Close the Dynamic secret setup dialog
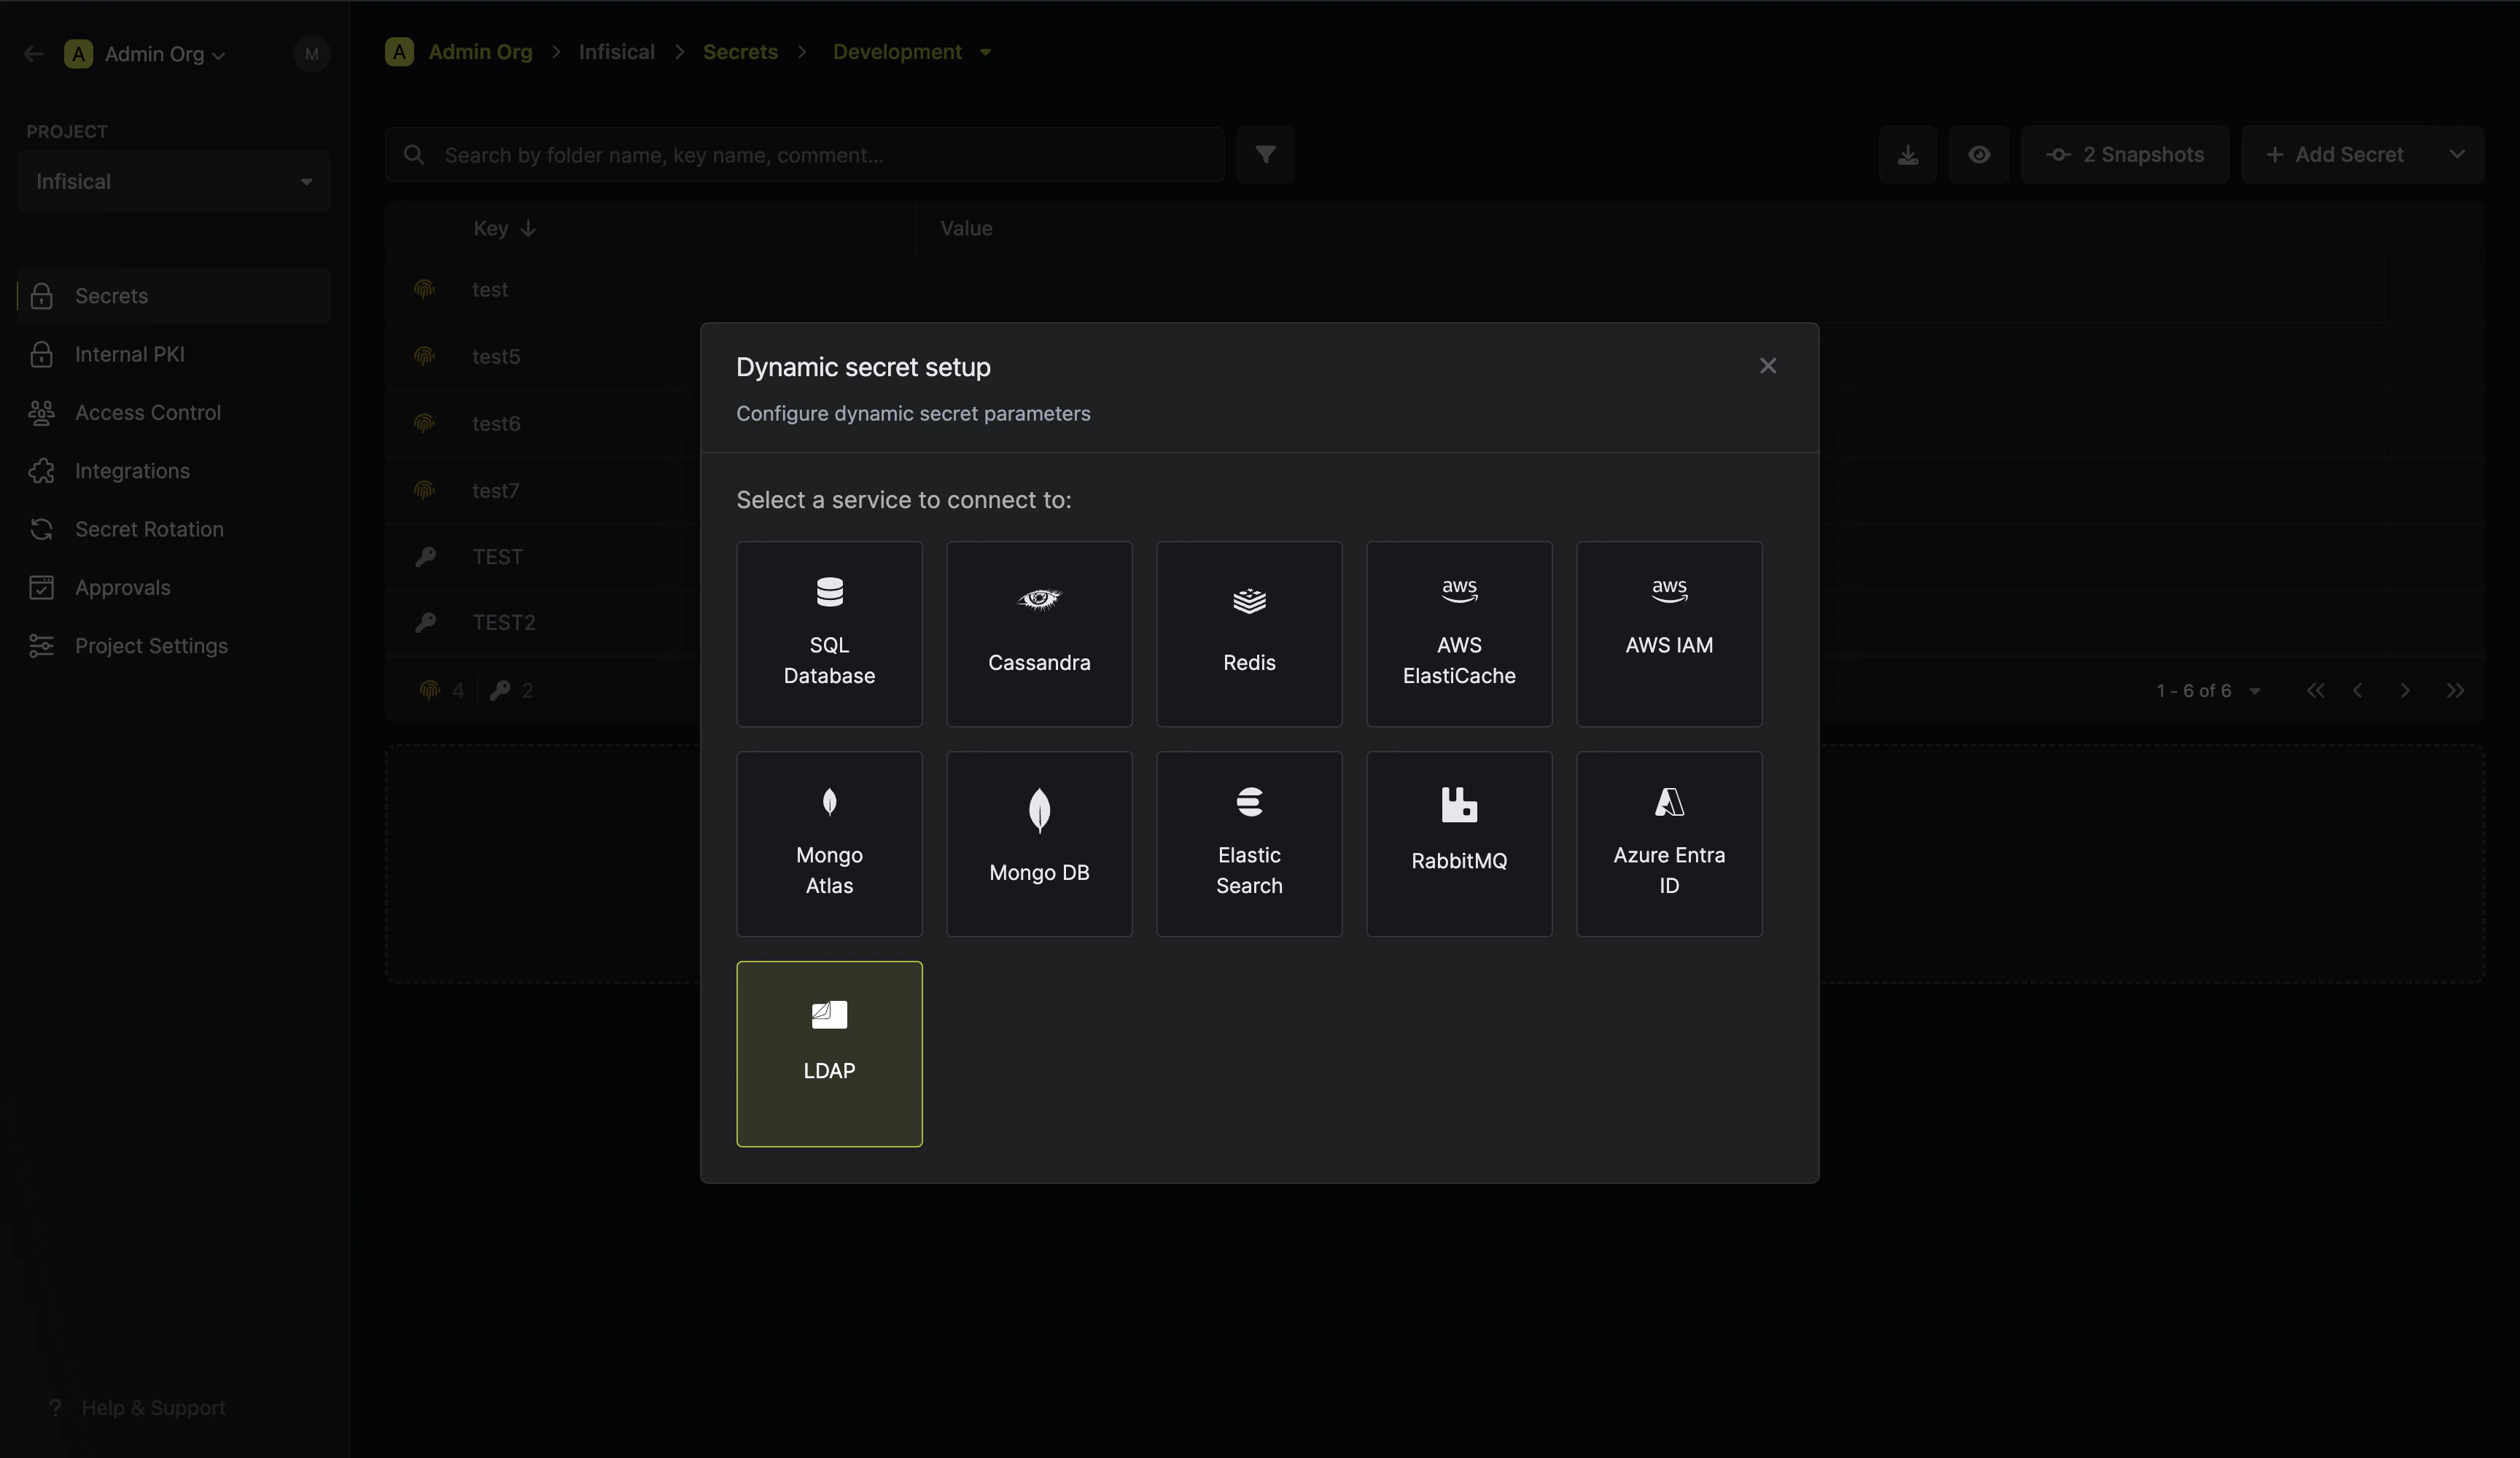2520x1458 pixels. click(x=1768, y=366)
